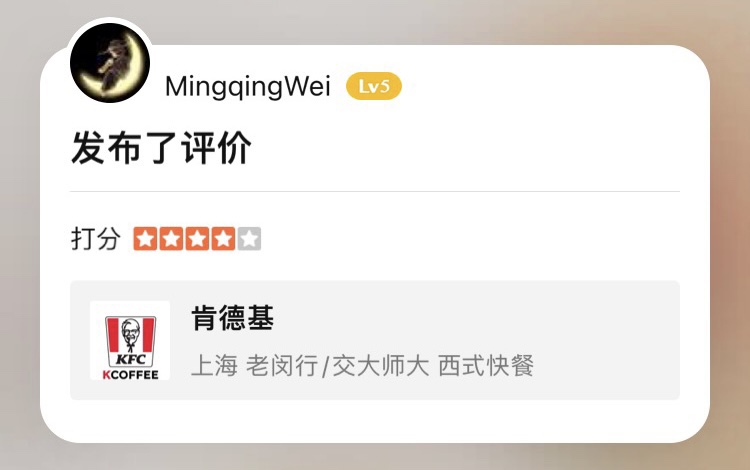Tap the 上海 city label
This screenshot has height=470, width=750.
click(214, 366)
